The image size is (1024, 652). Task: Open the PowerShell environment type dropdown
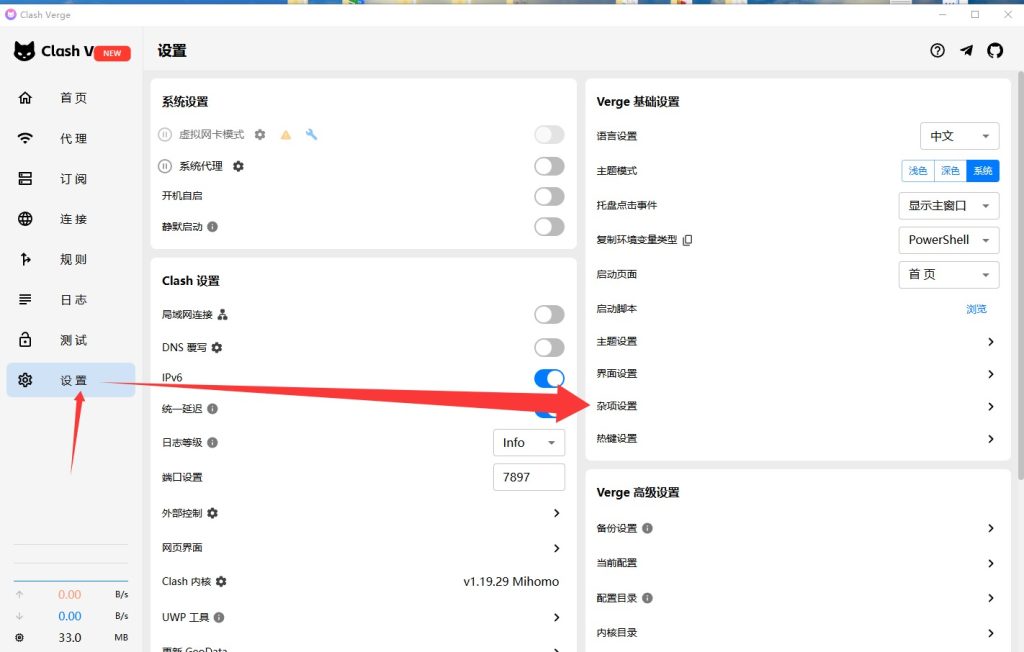(949, 240)
